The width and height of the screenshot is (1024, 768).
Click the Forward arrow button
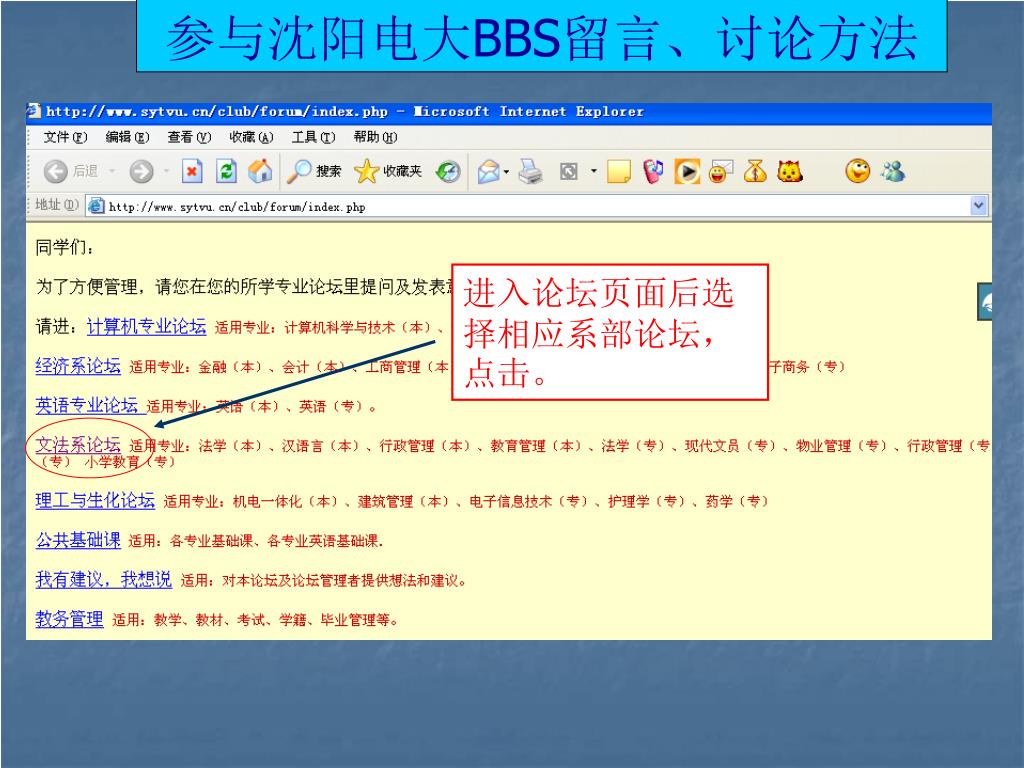pyautogui.click(x=141, y=171)
